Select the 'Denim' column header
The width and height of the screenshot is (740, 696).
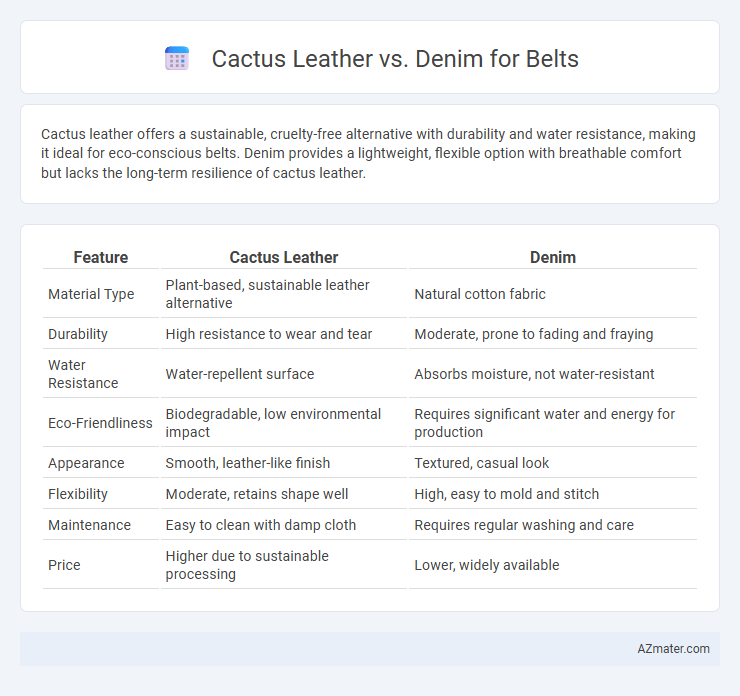point(553,257)
